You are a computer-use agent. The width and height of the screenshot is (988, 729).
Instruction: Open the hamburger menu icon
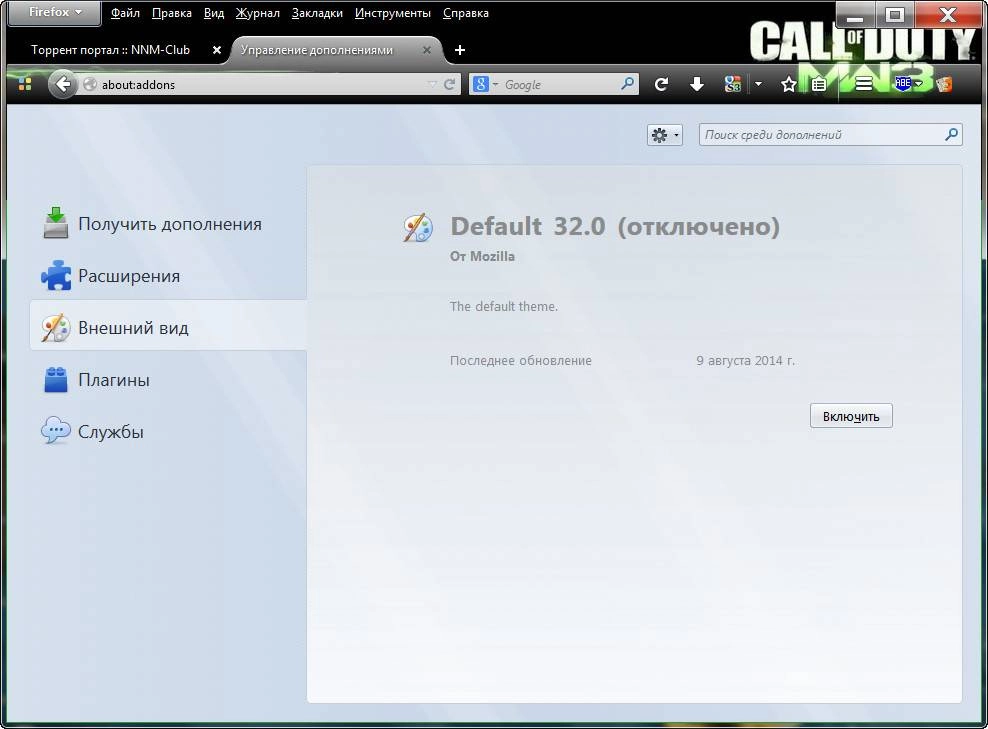tap(863, 84)
